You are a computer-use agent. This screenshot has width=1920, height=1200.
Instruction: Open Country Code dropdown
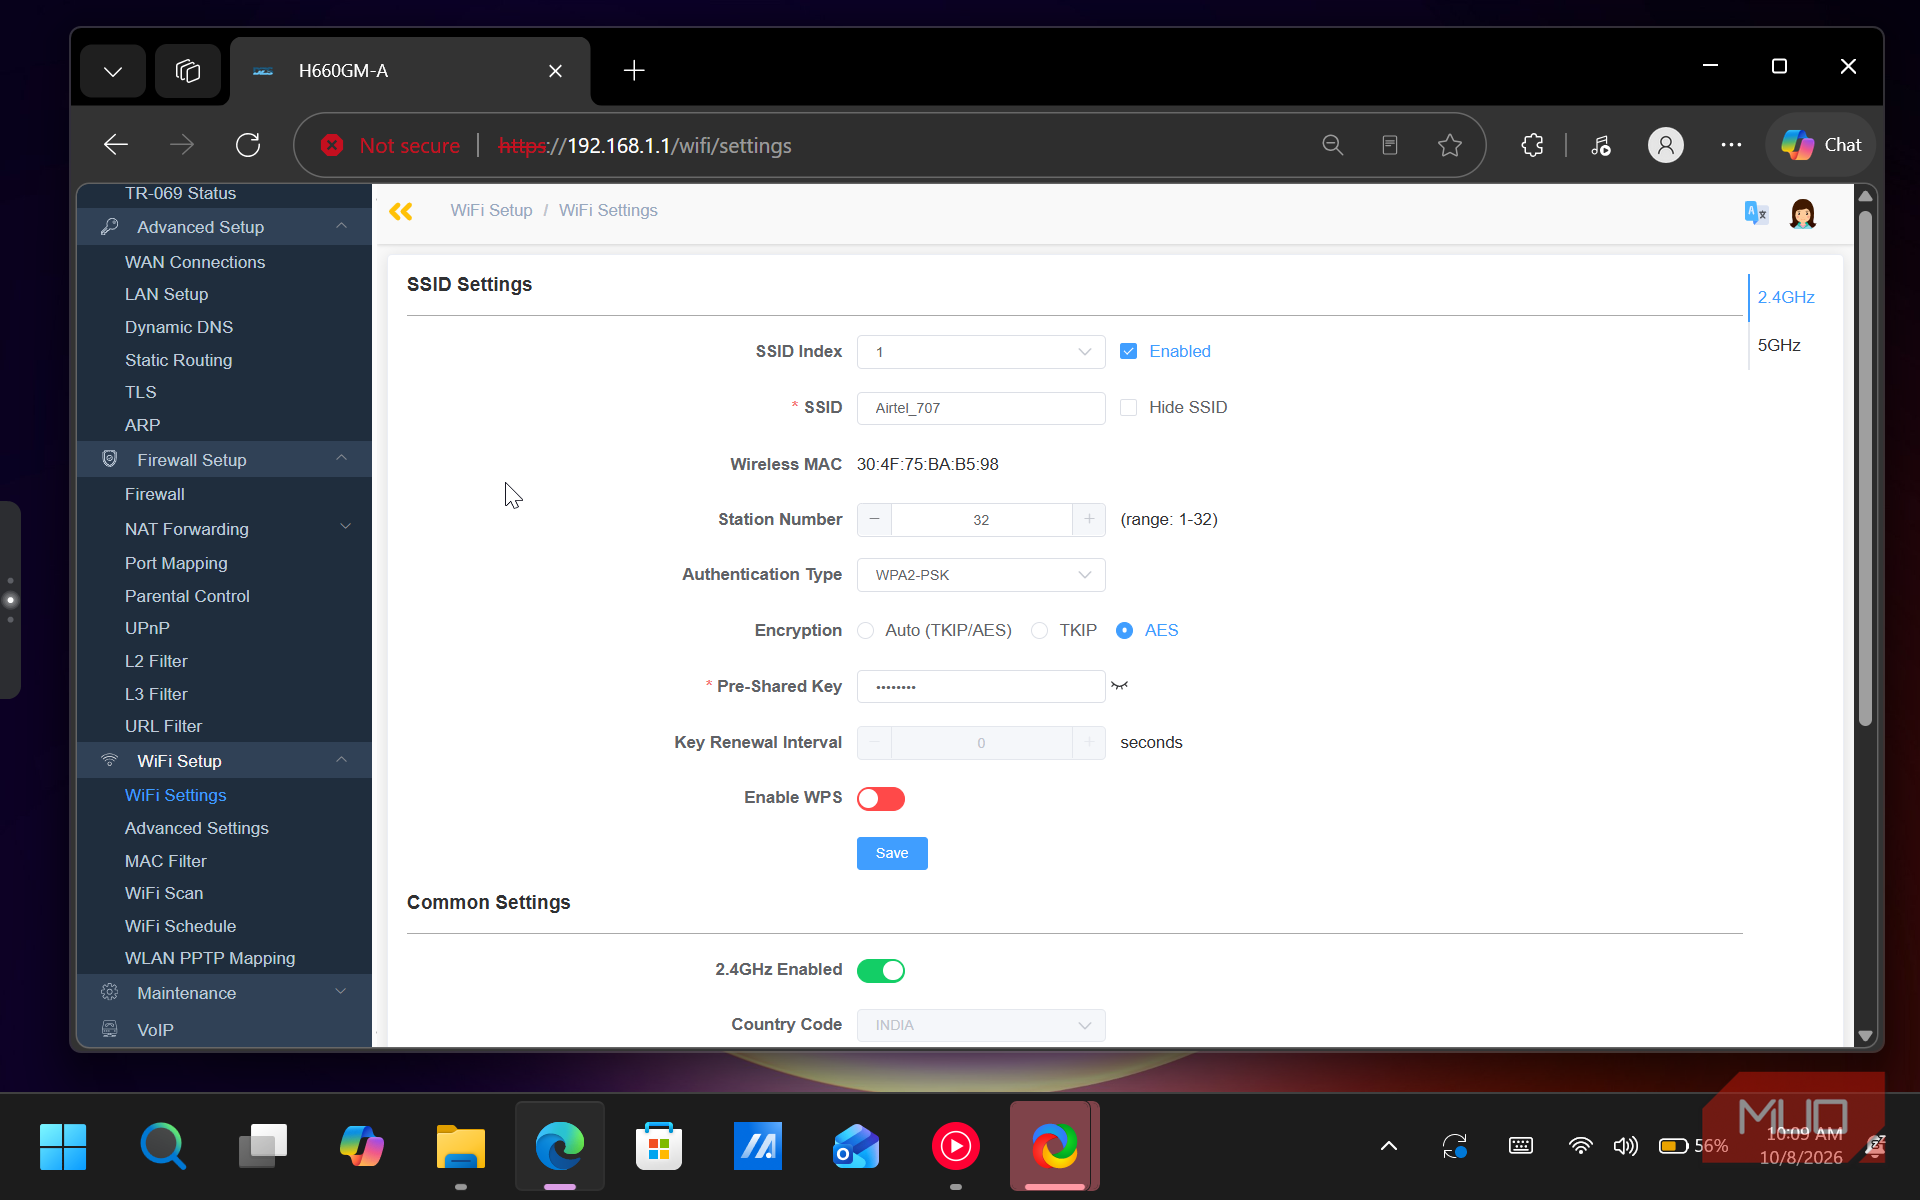(x=981, y=1025)
